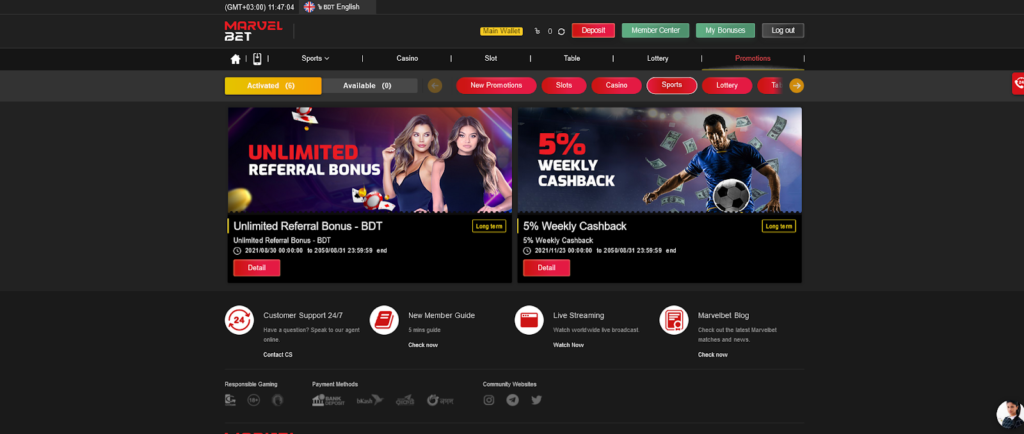Image resolution: width=1024 pixels, height=434 pixels.
Task: Open My Bonuses
Action: click(725, 31)
